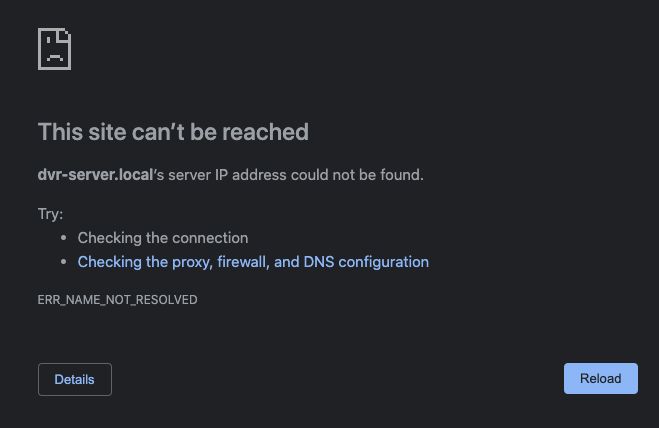This screenshot has width=659, height=428.
Task: Click the bullet beside the DNS configuration link
Action: coord(63,262)
